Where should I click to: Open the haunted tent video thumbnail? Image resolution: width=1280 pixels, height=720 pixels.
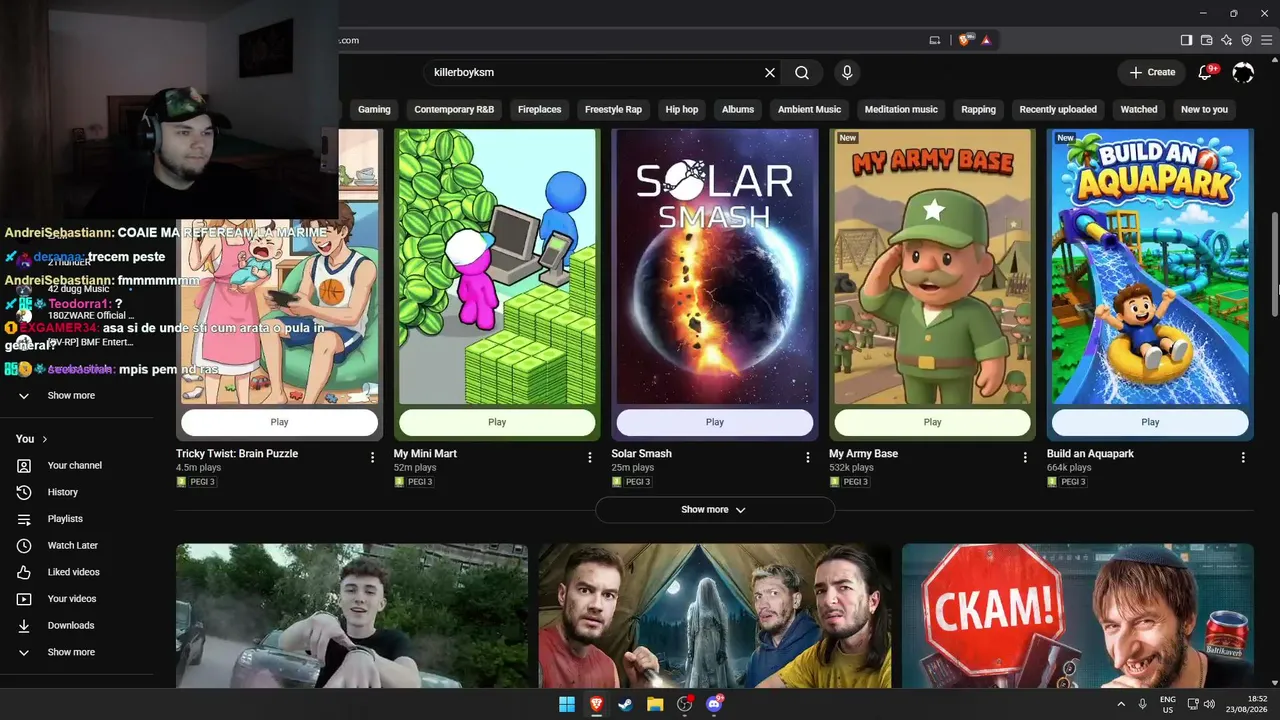[715, 616]
